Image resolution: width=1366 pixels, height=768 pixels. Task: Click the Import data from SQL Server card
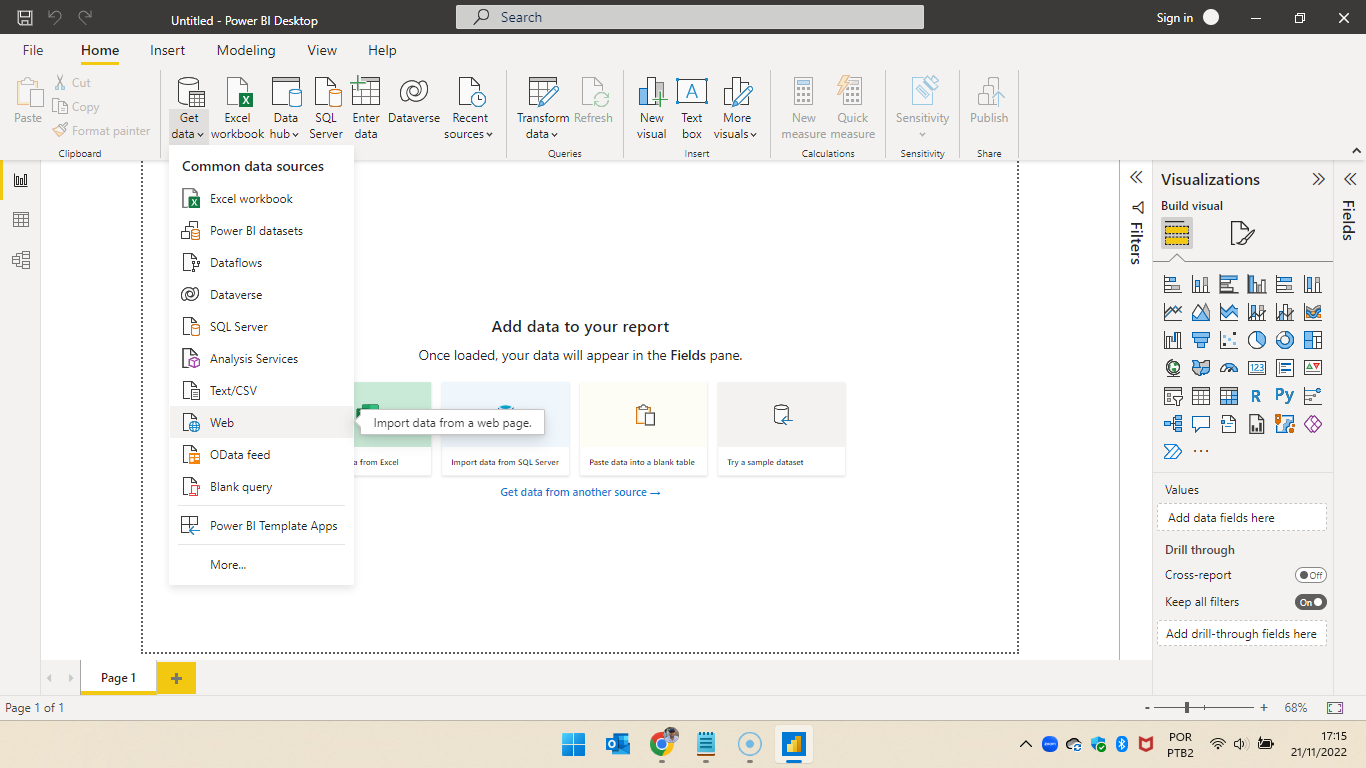pos(505,428)
